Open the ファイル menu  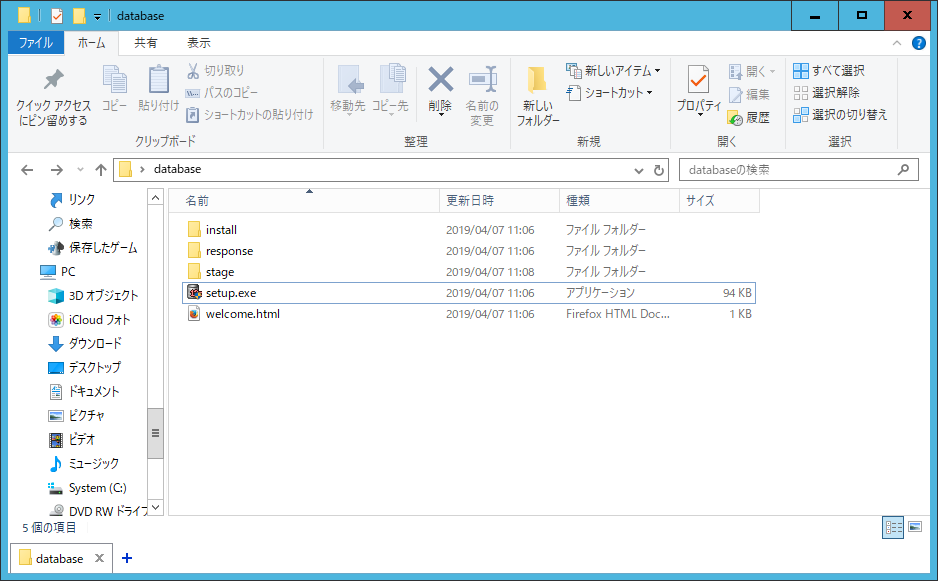(34, 43)
